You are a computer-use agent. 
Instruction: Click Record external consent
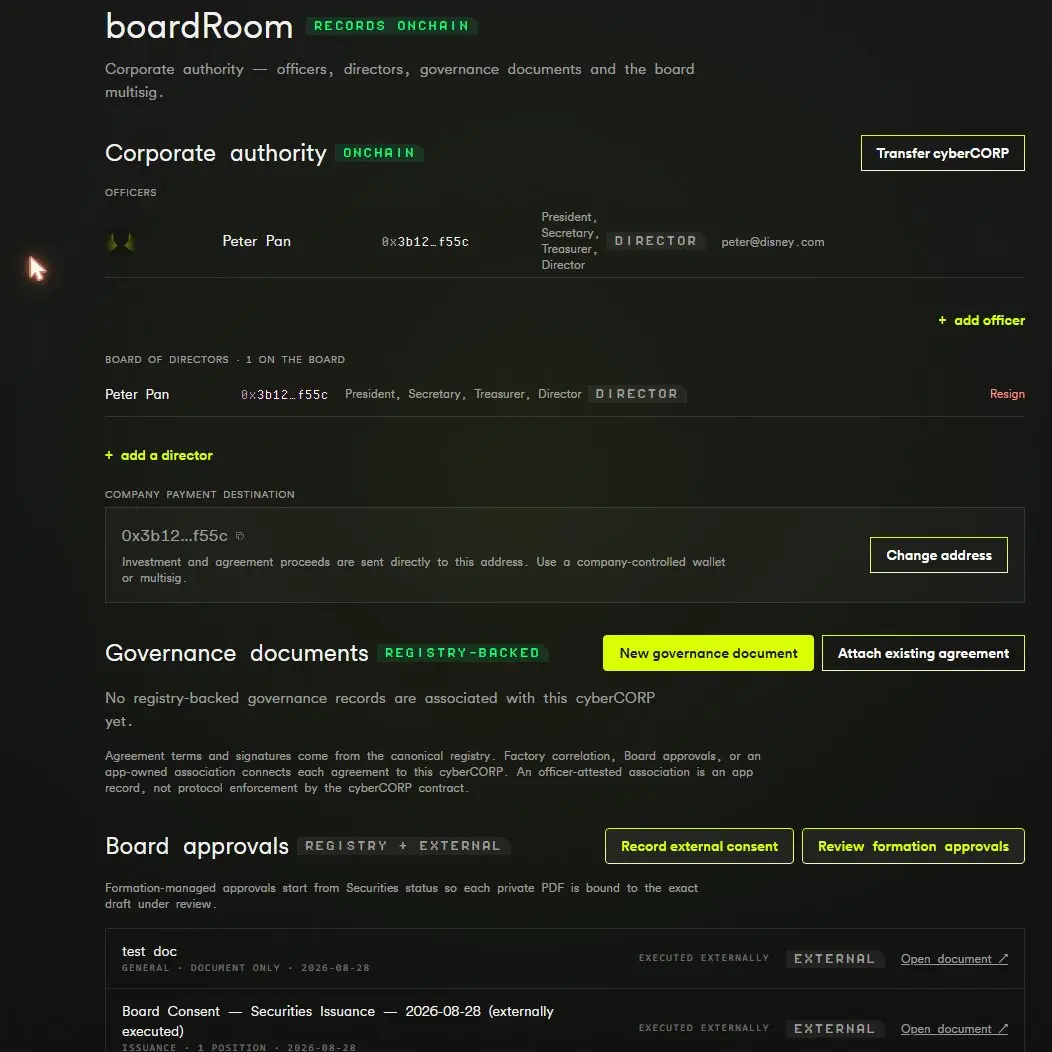(699, 846)
